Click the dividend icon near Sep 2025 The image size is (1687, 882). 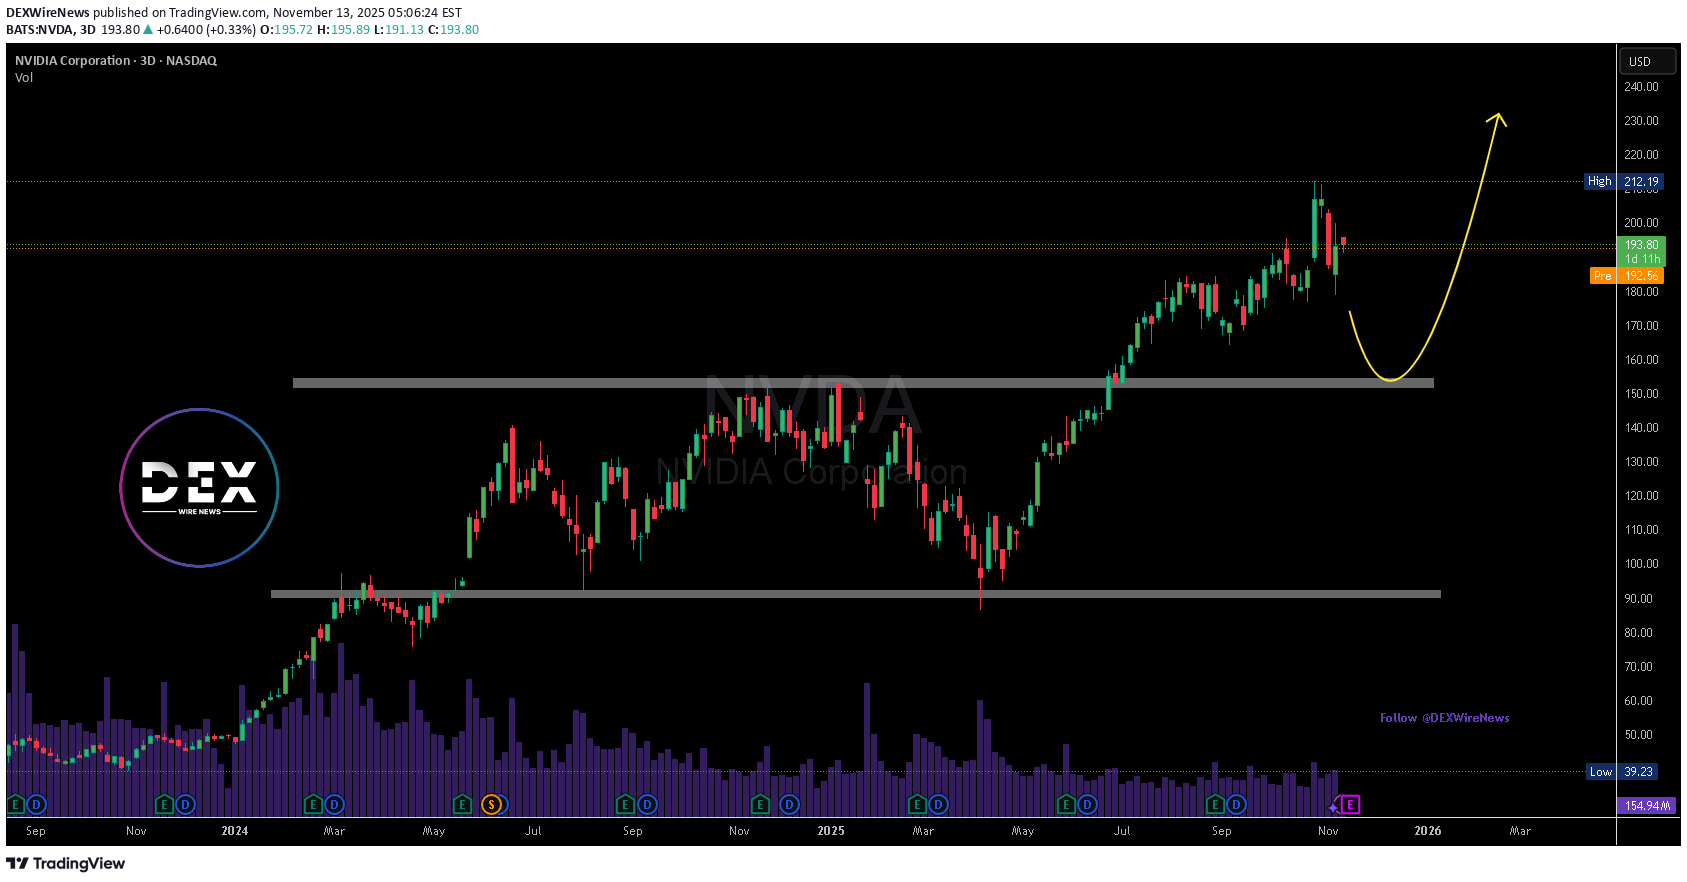click(1236, 804)
